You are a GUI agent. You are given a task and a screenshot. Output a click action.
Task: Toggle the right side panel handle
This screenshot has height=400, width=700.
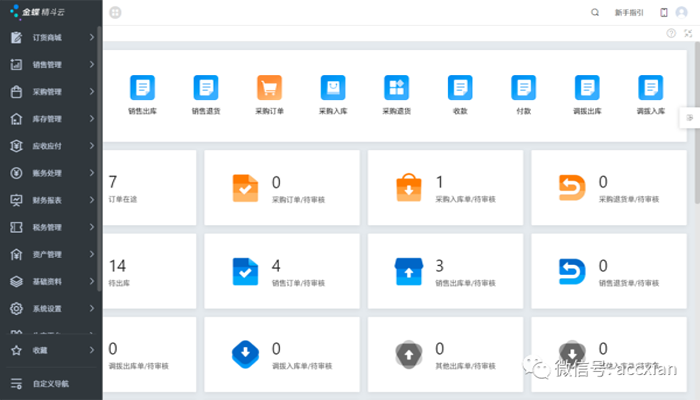pyautogui.click(x=689, y=118)
